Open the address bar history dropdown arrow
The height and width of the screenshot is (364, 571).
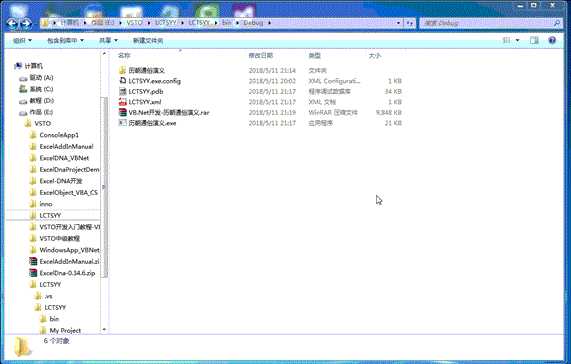[398, 23]
